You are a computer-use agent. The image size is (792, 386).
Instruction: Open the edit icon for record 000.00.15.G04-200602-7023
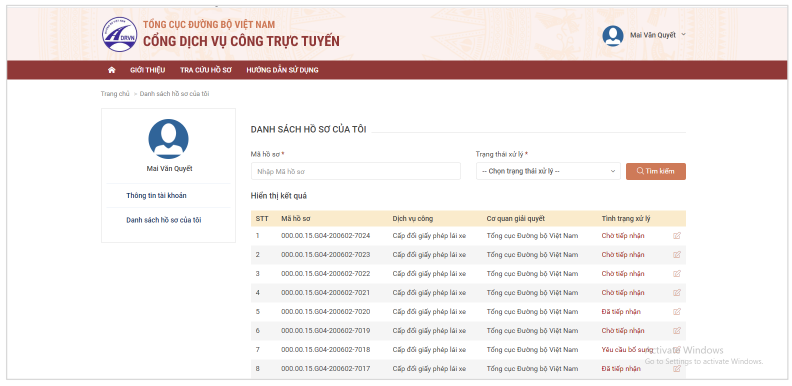click(677, 255)
